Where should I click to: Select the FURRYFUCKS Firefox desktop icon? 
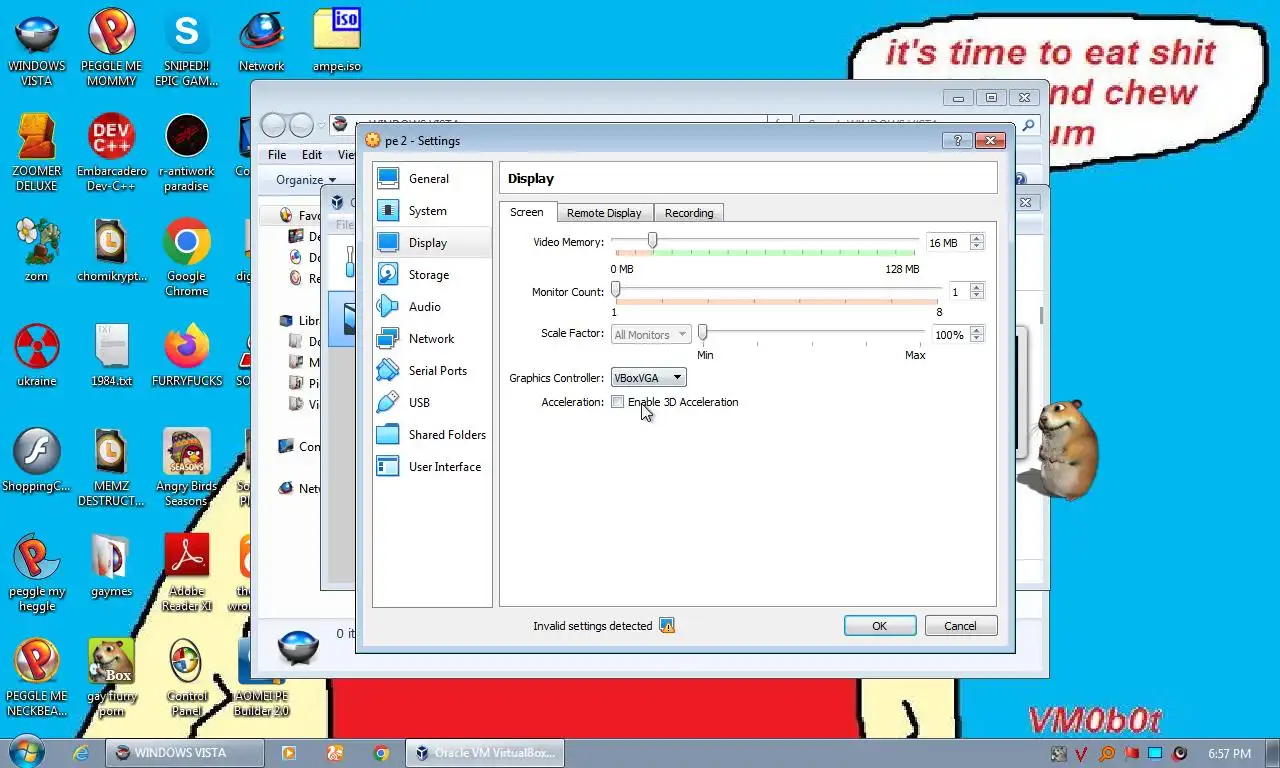click(186, 355)
